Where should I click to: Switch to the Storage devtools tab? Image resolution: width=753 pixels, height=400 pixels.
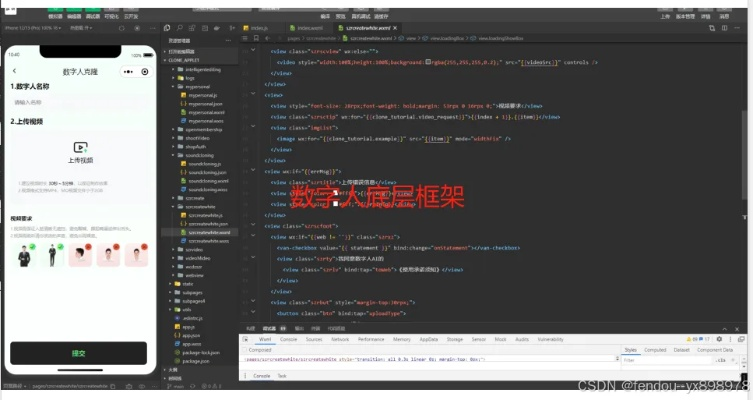pyautogui.click(x=454, y=339)
